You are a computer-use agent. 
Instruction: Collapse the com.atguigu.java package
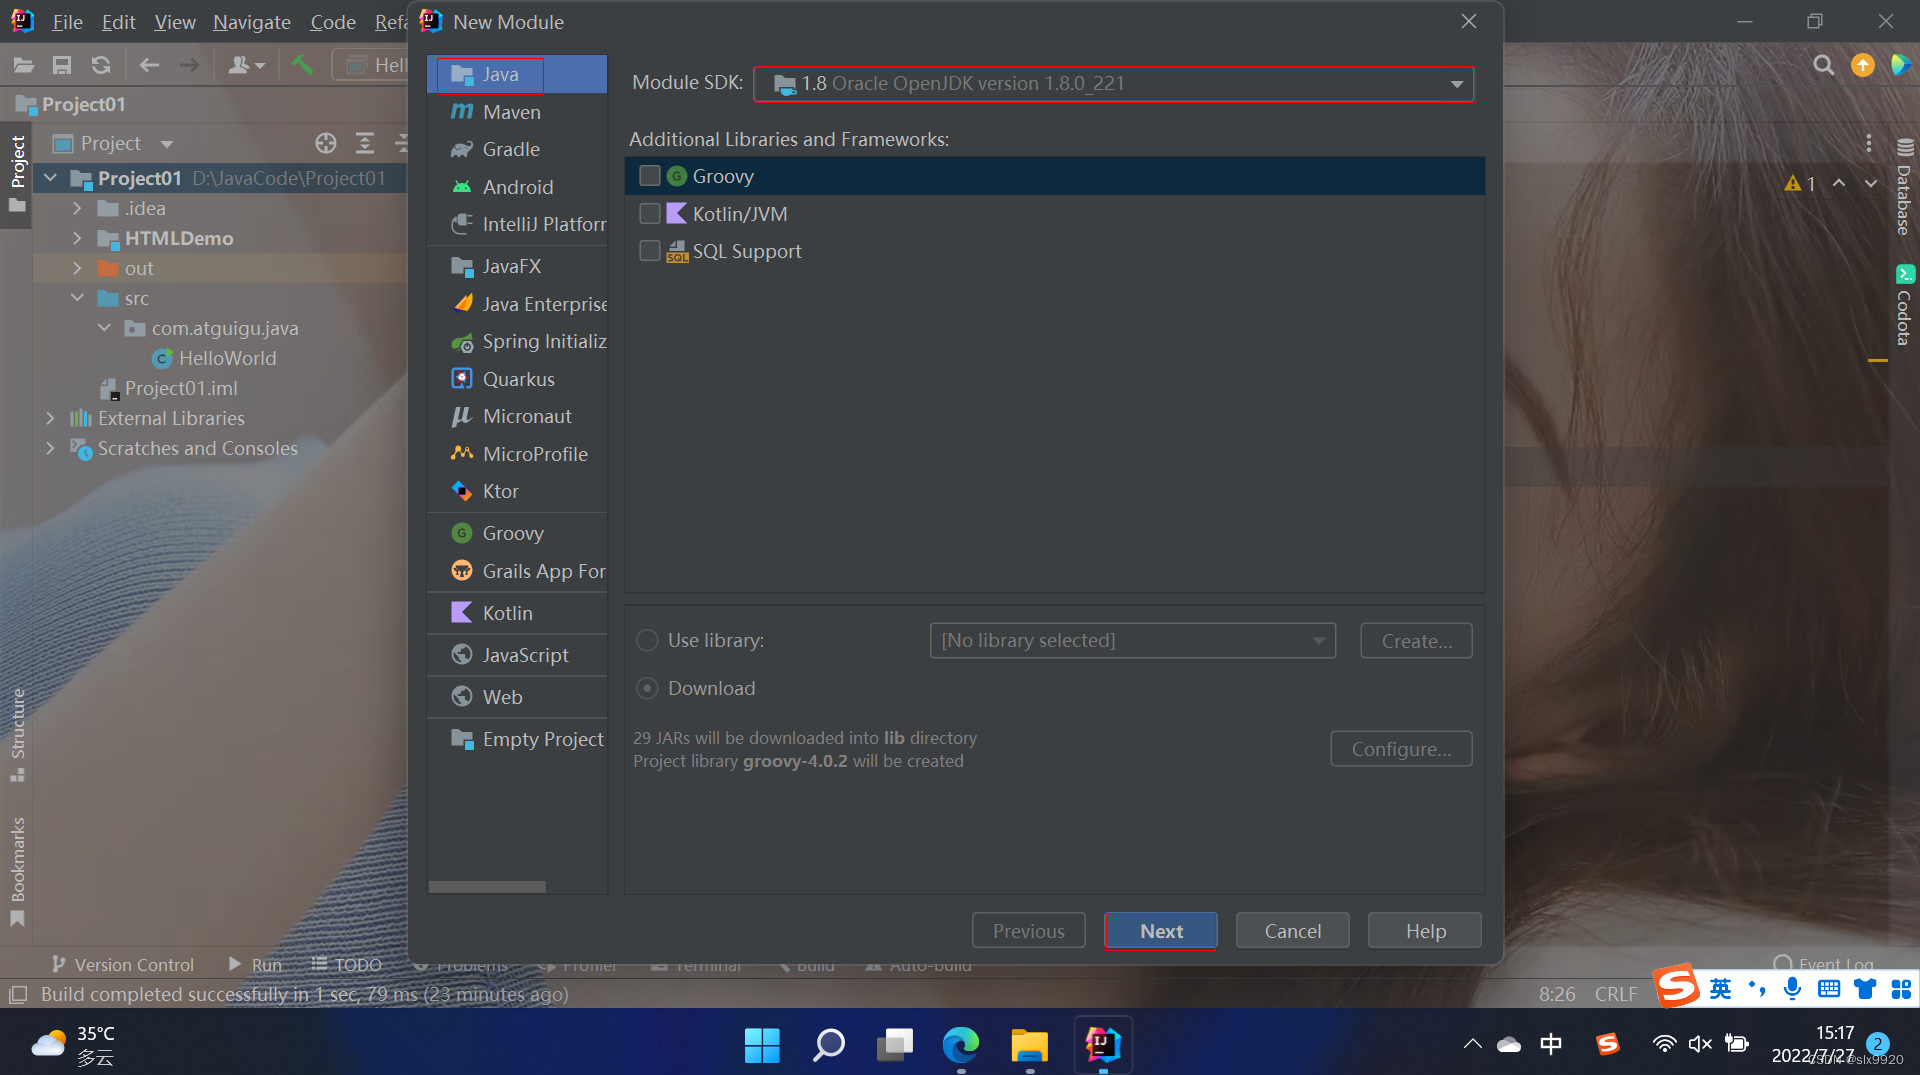point(104,328)
